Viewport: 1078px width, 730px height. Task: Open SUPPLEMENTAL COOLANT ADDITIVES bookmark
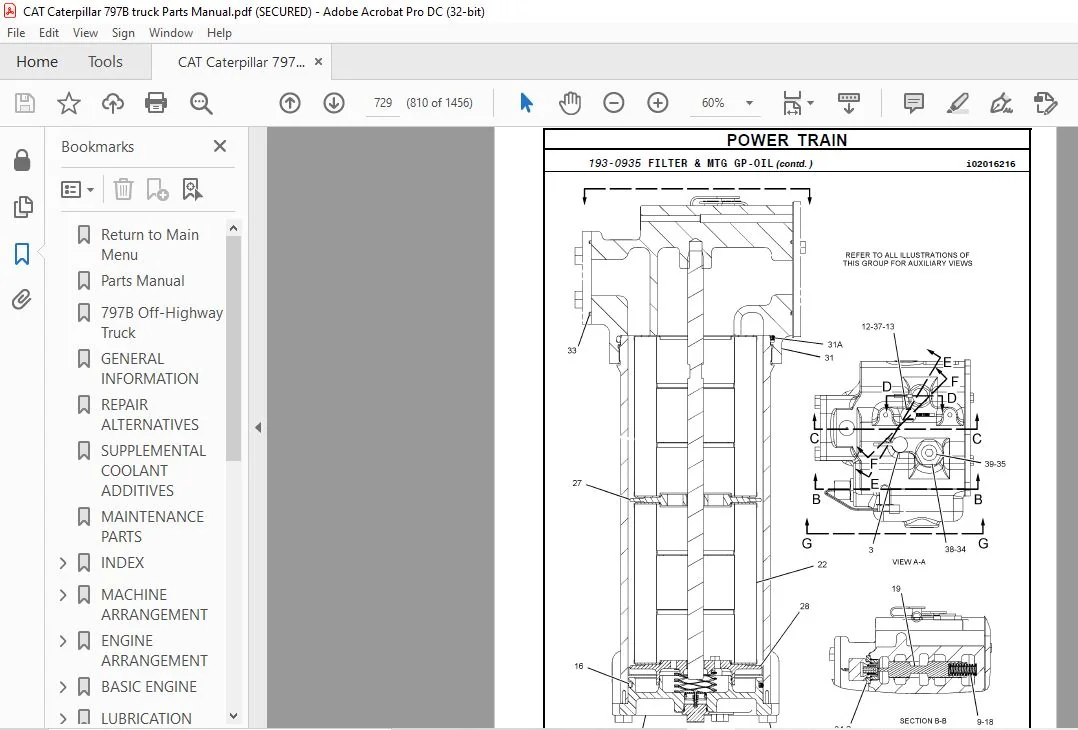pyautogui.click(x=153, y=471)
